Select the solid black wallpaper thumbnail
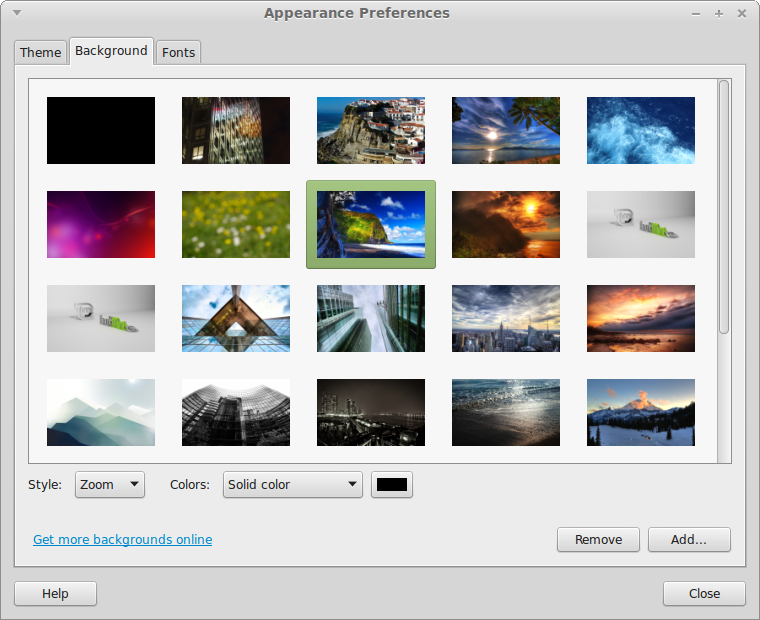The height and width of the screenshot is (620, 760). [101, 130]
